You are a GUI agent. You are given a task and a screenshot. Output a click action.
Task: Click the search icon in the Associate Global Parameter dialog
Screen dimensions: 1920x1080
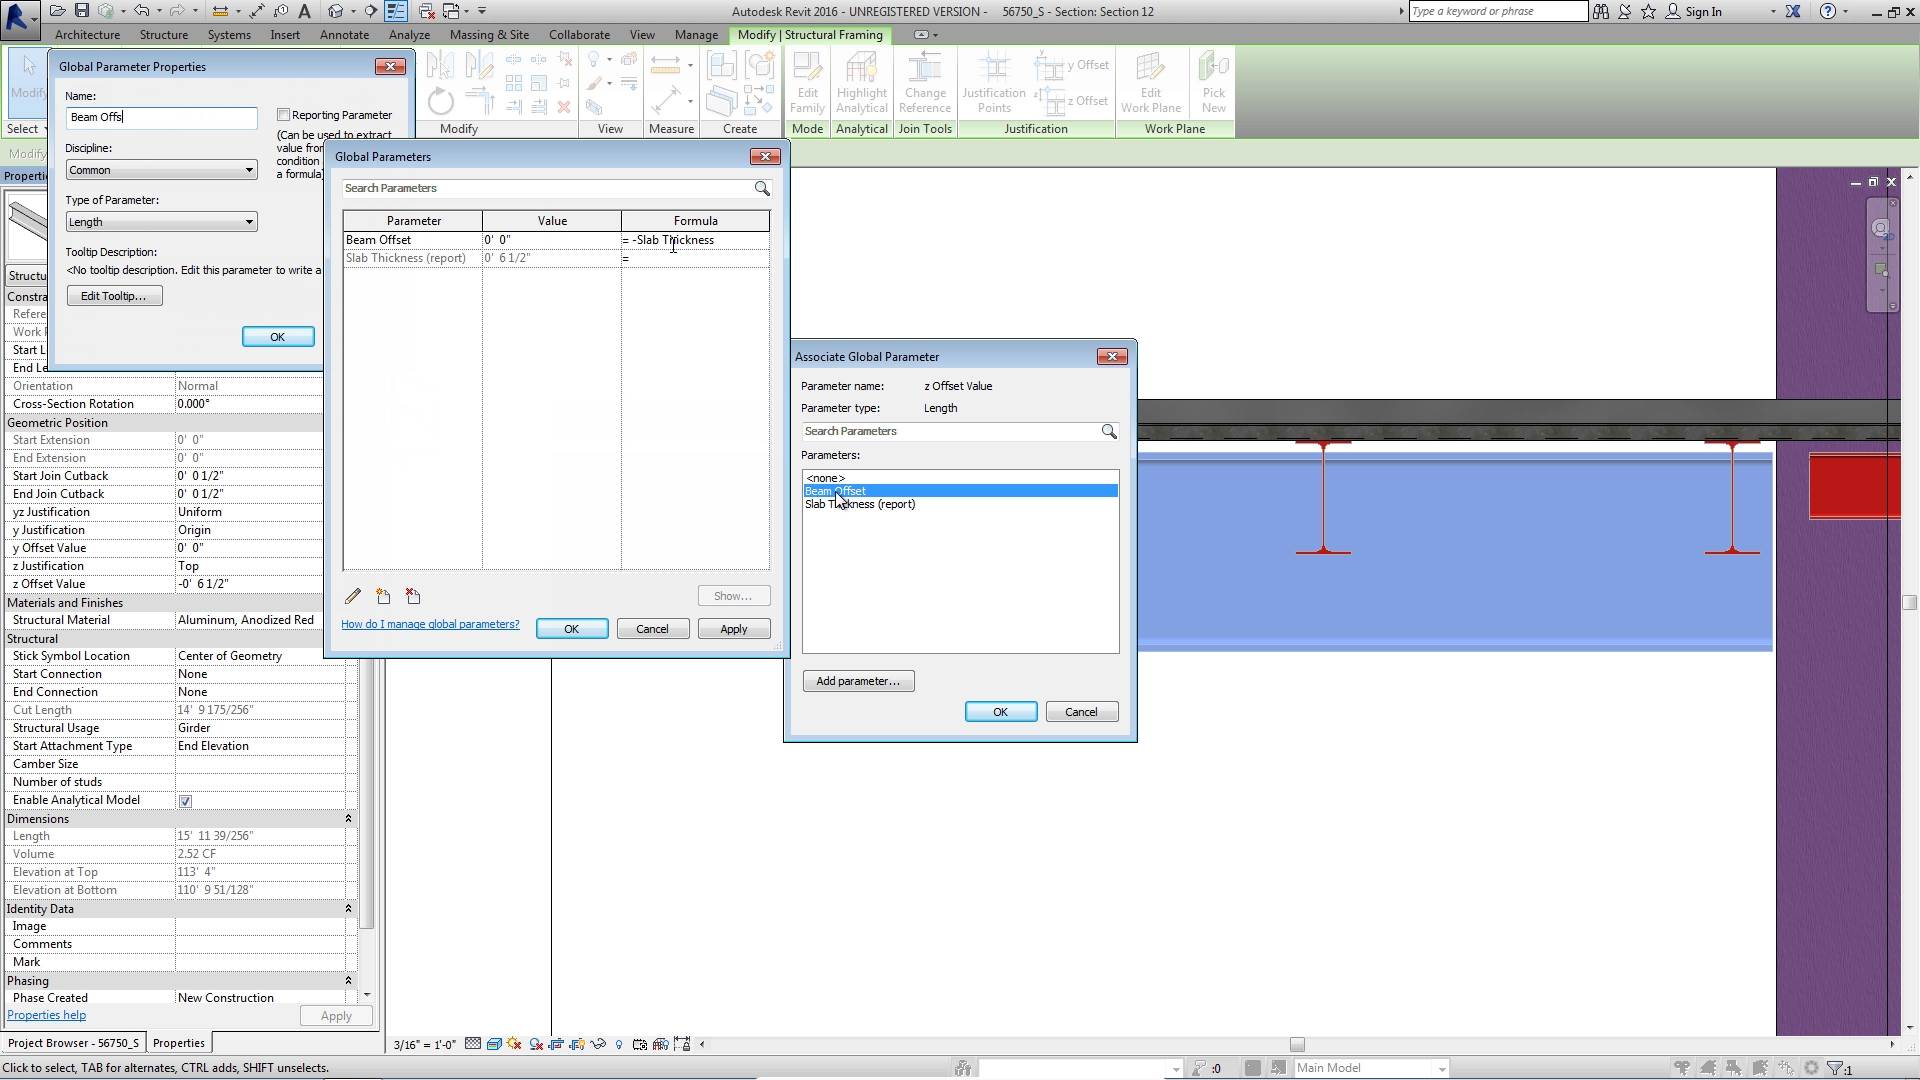1109,431
